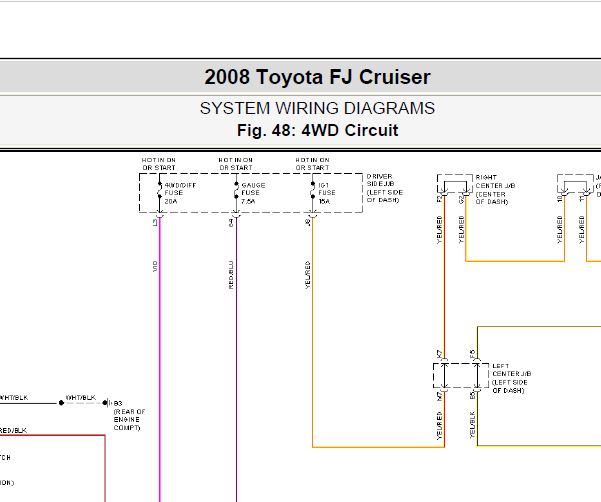This screenshot has height=502, width=601.
Task: Click the dashed WHT/BLK label near IB3
Action: 80,398
